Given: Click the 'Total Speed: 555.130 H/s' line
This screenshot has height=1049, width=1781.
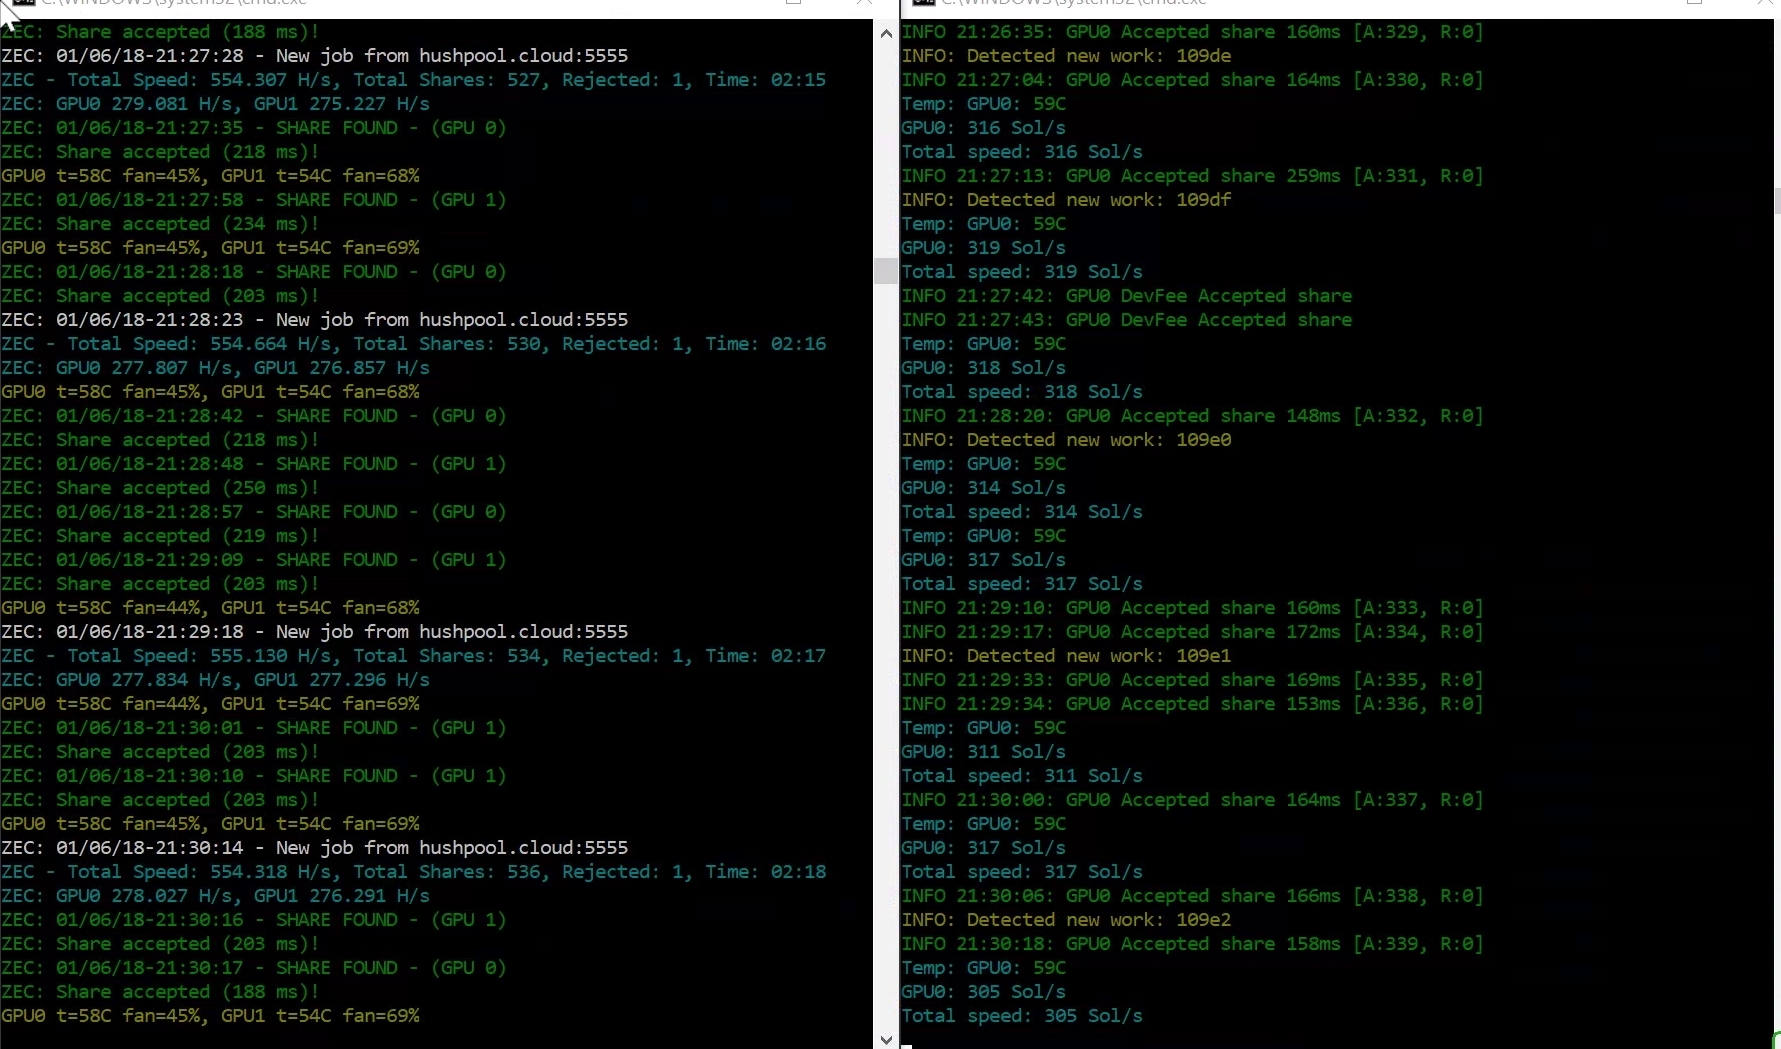Looking at the screenshot, I should [x=414, y=656].
